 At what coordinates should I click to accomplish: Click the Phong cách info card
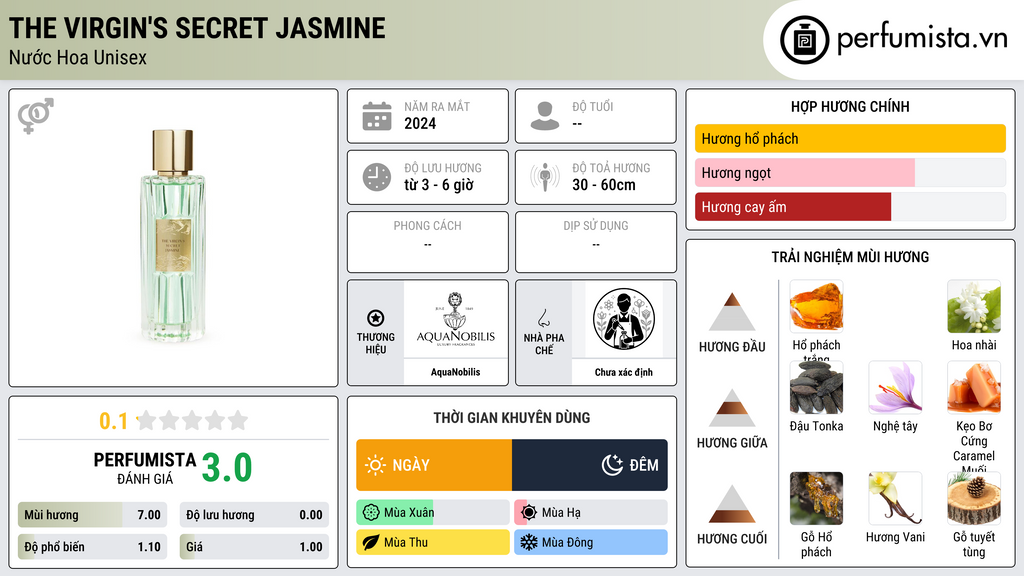(428, 242)
